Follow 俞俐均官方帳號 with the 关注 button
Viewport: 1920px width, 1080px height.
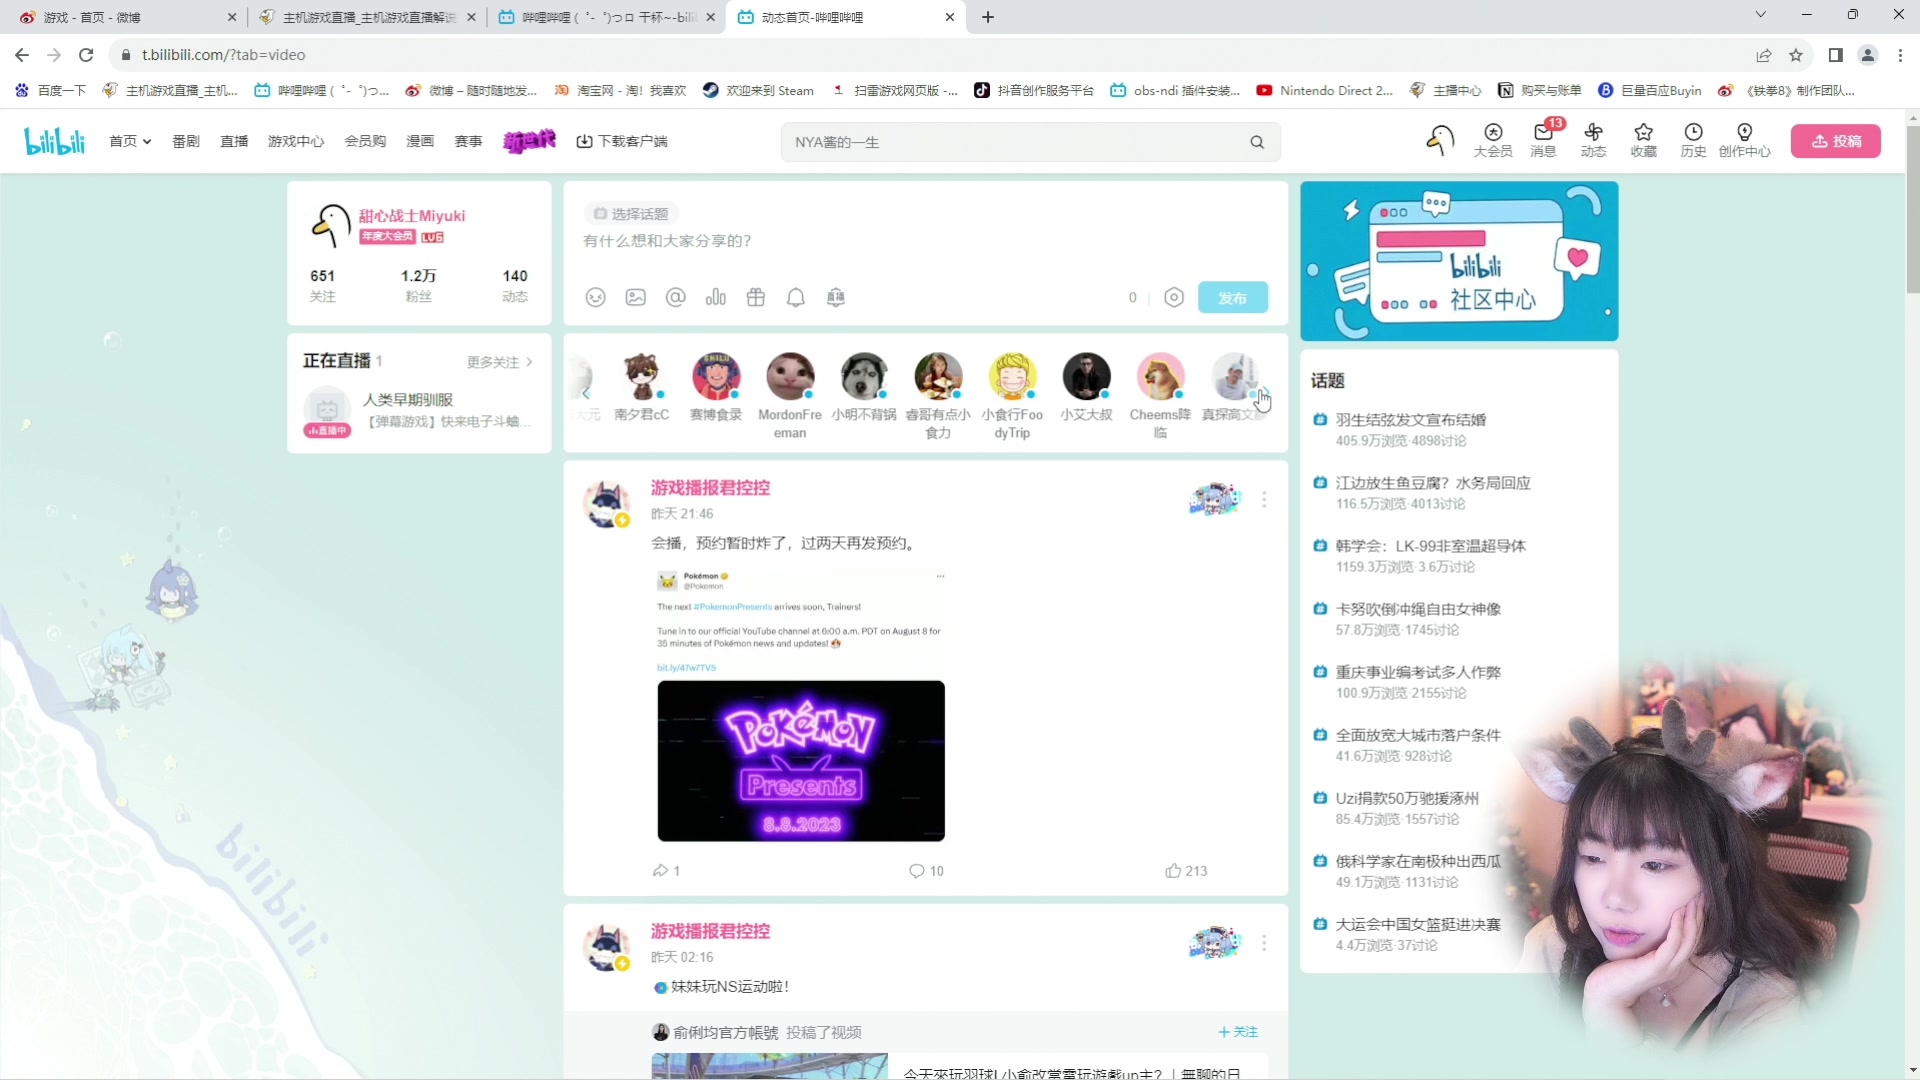point(1237,1031)
